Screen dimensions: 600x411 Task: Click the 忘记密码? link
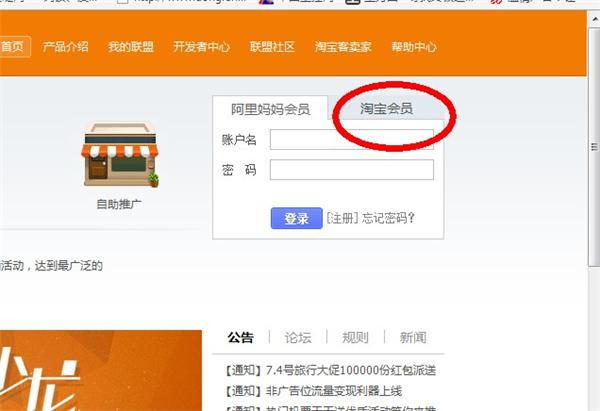(x=388, y=218)
